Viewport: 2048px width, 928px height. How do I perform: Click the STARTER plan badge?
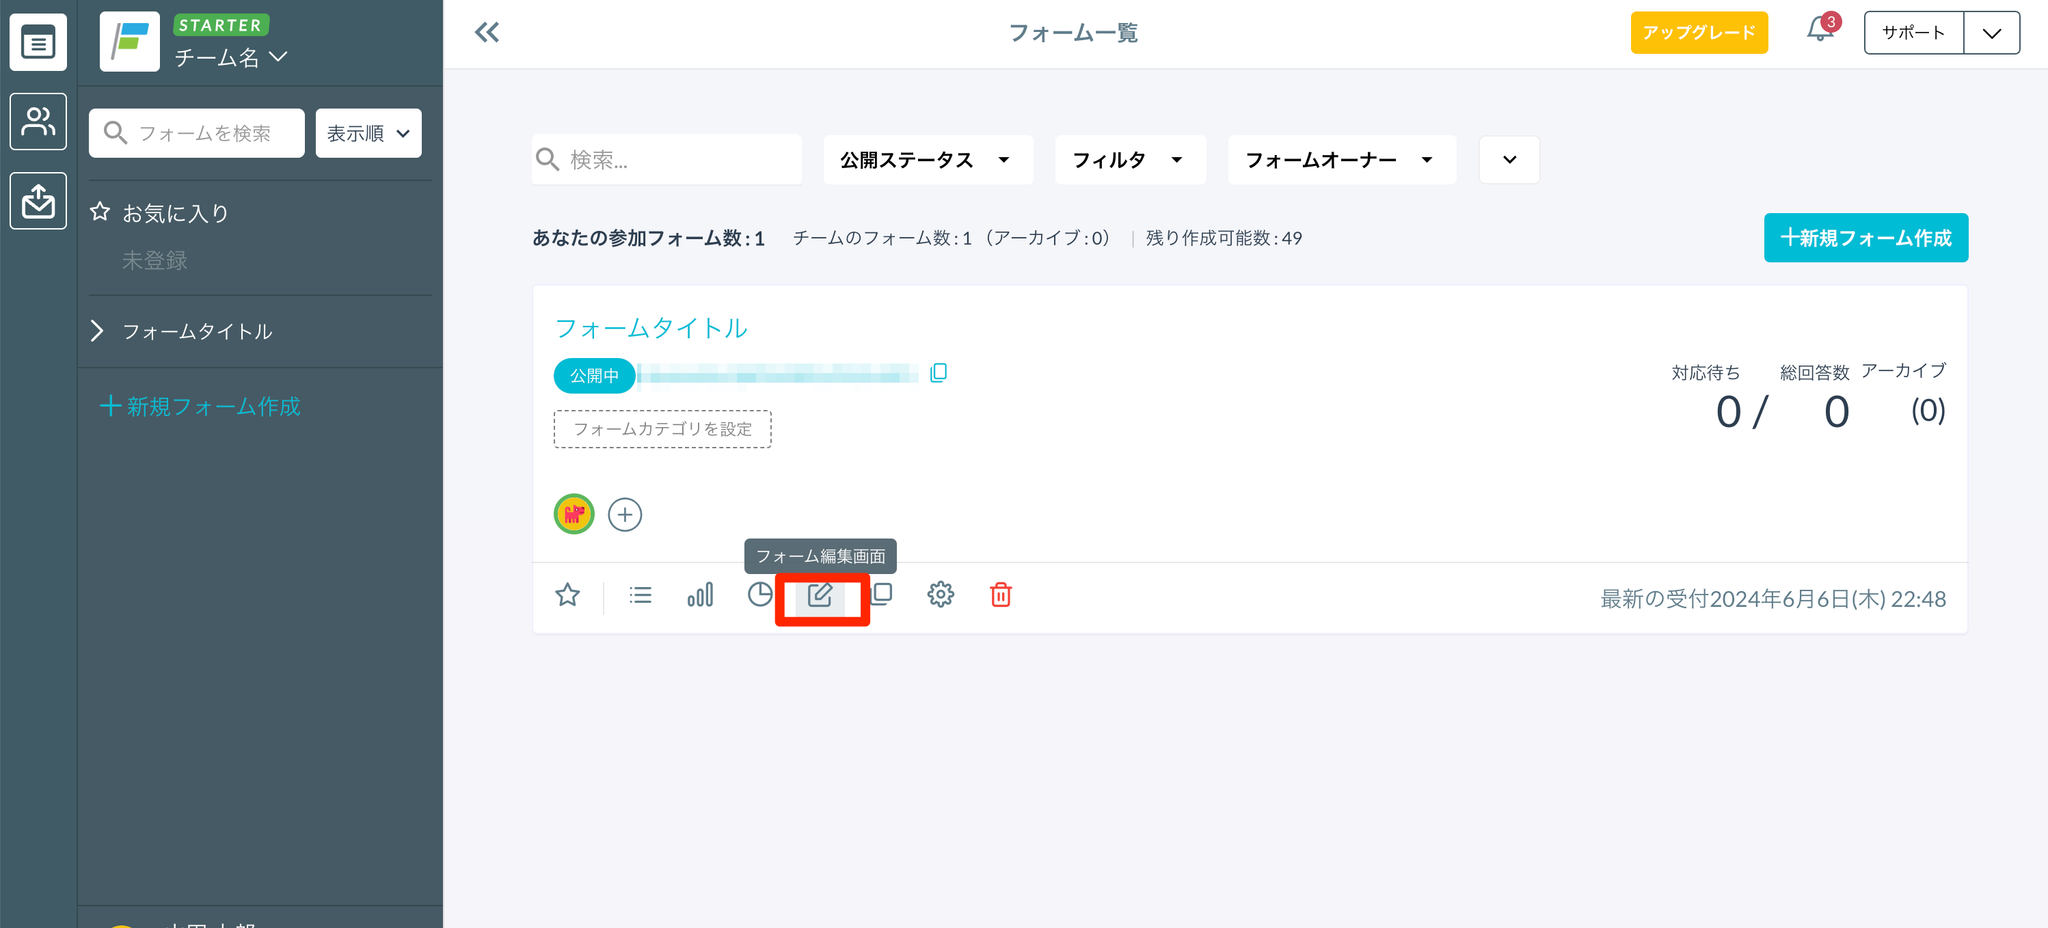221,25
